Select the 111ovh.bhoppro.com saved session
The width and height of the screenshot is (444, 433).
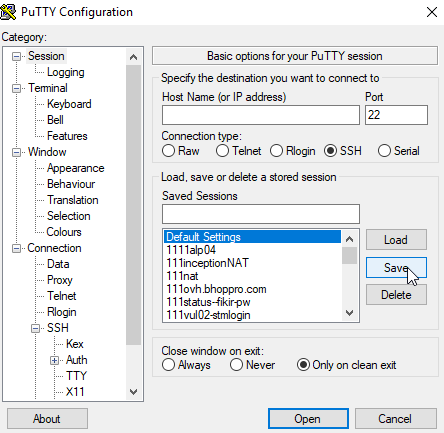tap(216, 289)
